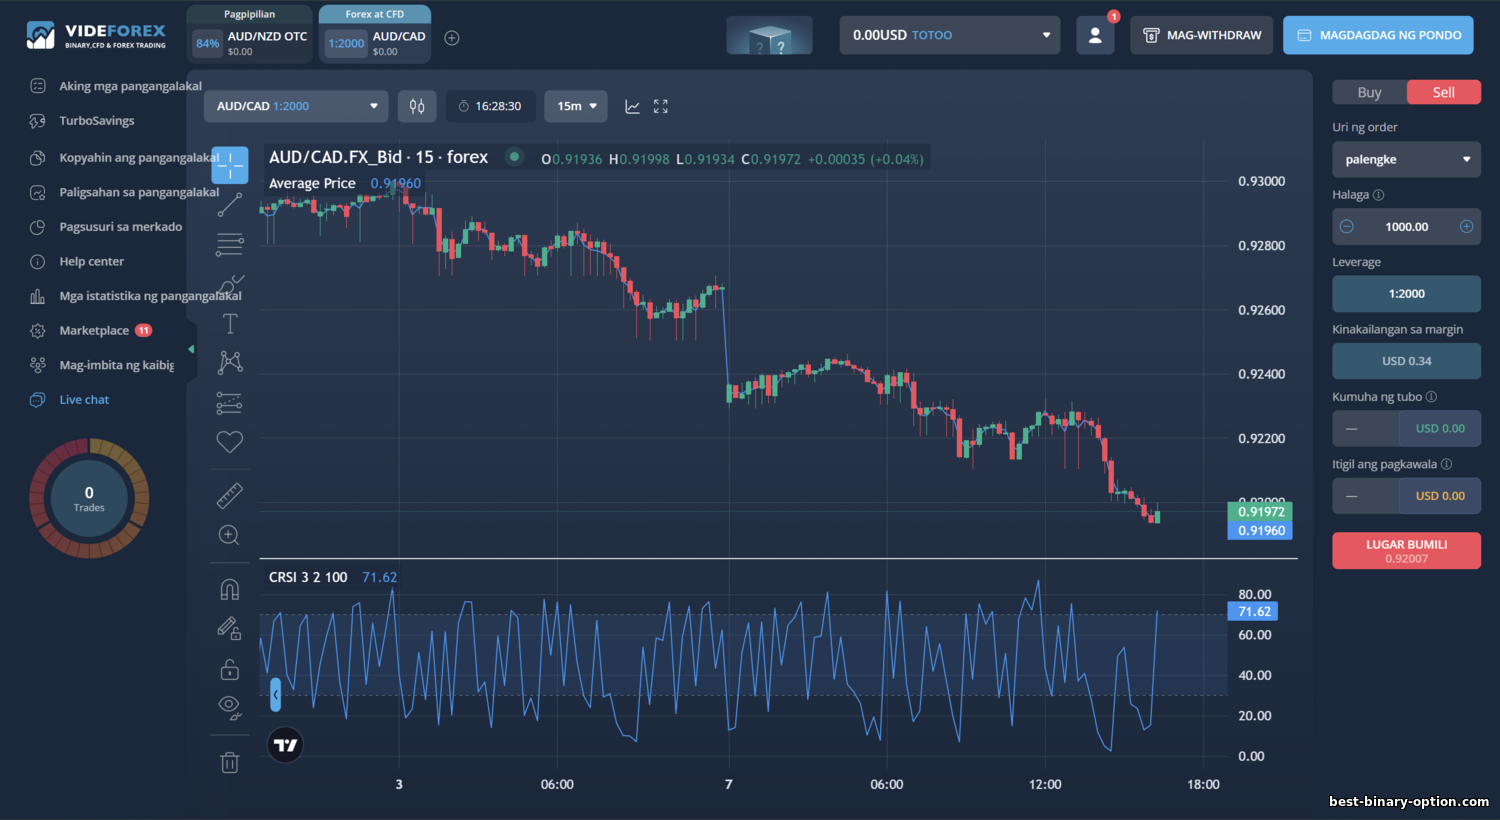Open the palengke order type dropdown
The height and width of the screenshot is (820, 1500).
[1406, 159]
